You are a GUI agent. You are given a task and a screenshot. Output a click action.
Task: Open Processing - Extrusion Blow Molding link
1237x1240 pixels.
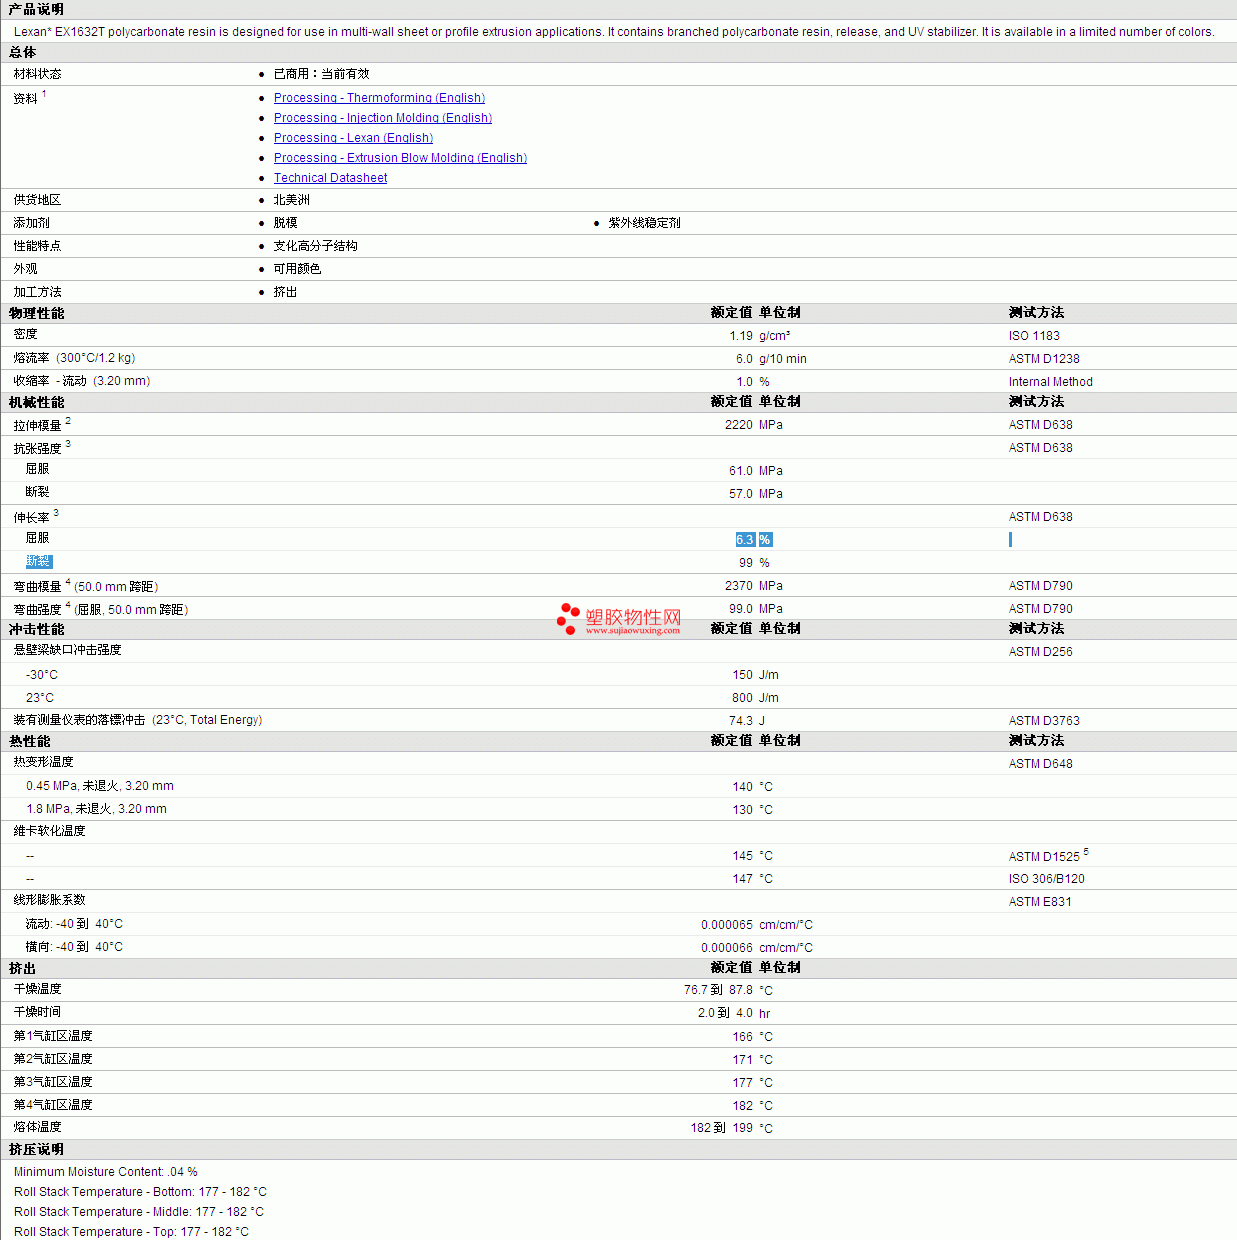[400, 158]
